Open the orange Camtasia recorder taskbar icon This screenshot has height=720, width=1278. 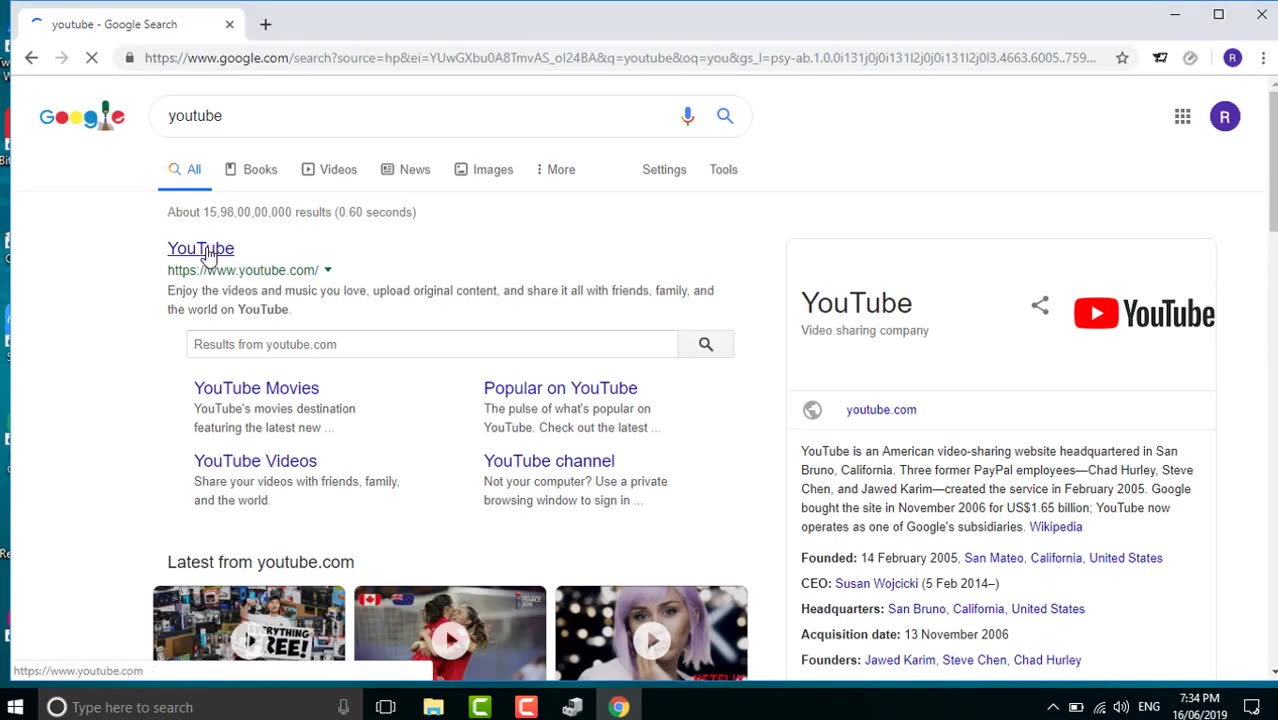(x=526, y=707)
